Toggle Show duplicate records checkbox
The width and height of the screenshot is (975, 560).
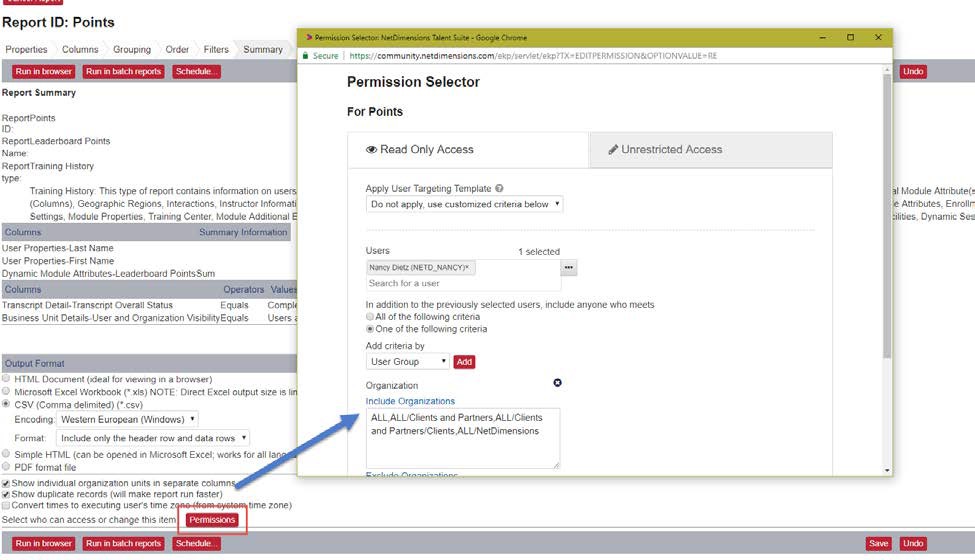click(x=6, y=494)
